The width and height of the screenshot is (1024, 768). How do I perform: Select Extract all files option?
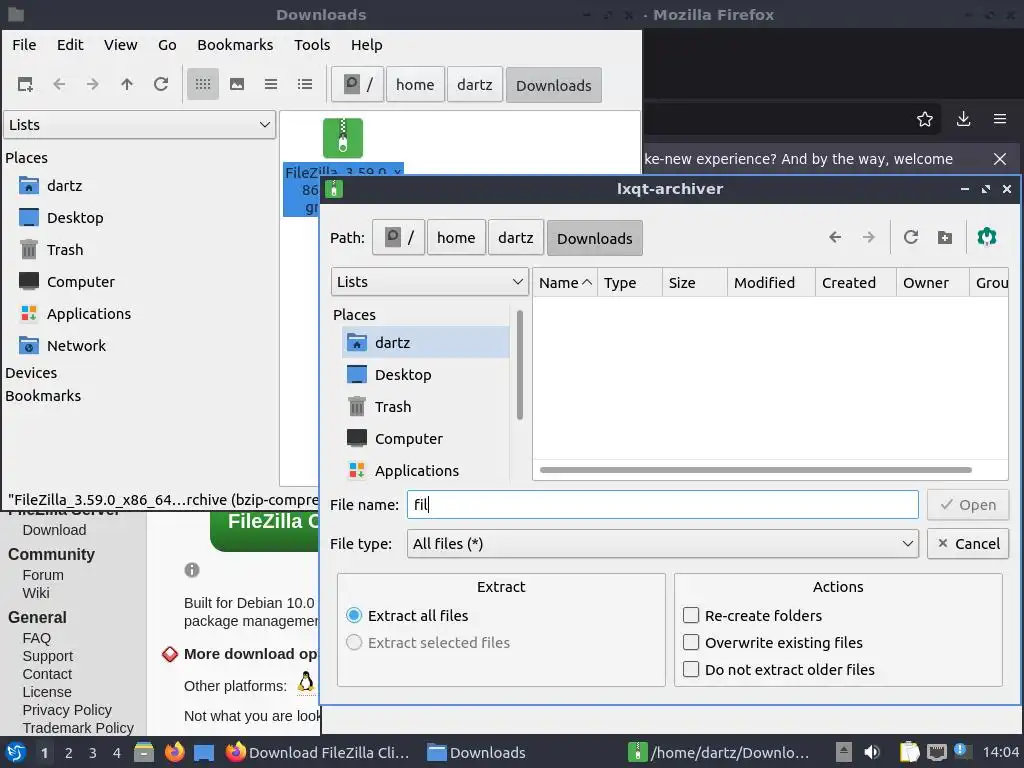[x=408, y=616]
